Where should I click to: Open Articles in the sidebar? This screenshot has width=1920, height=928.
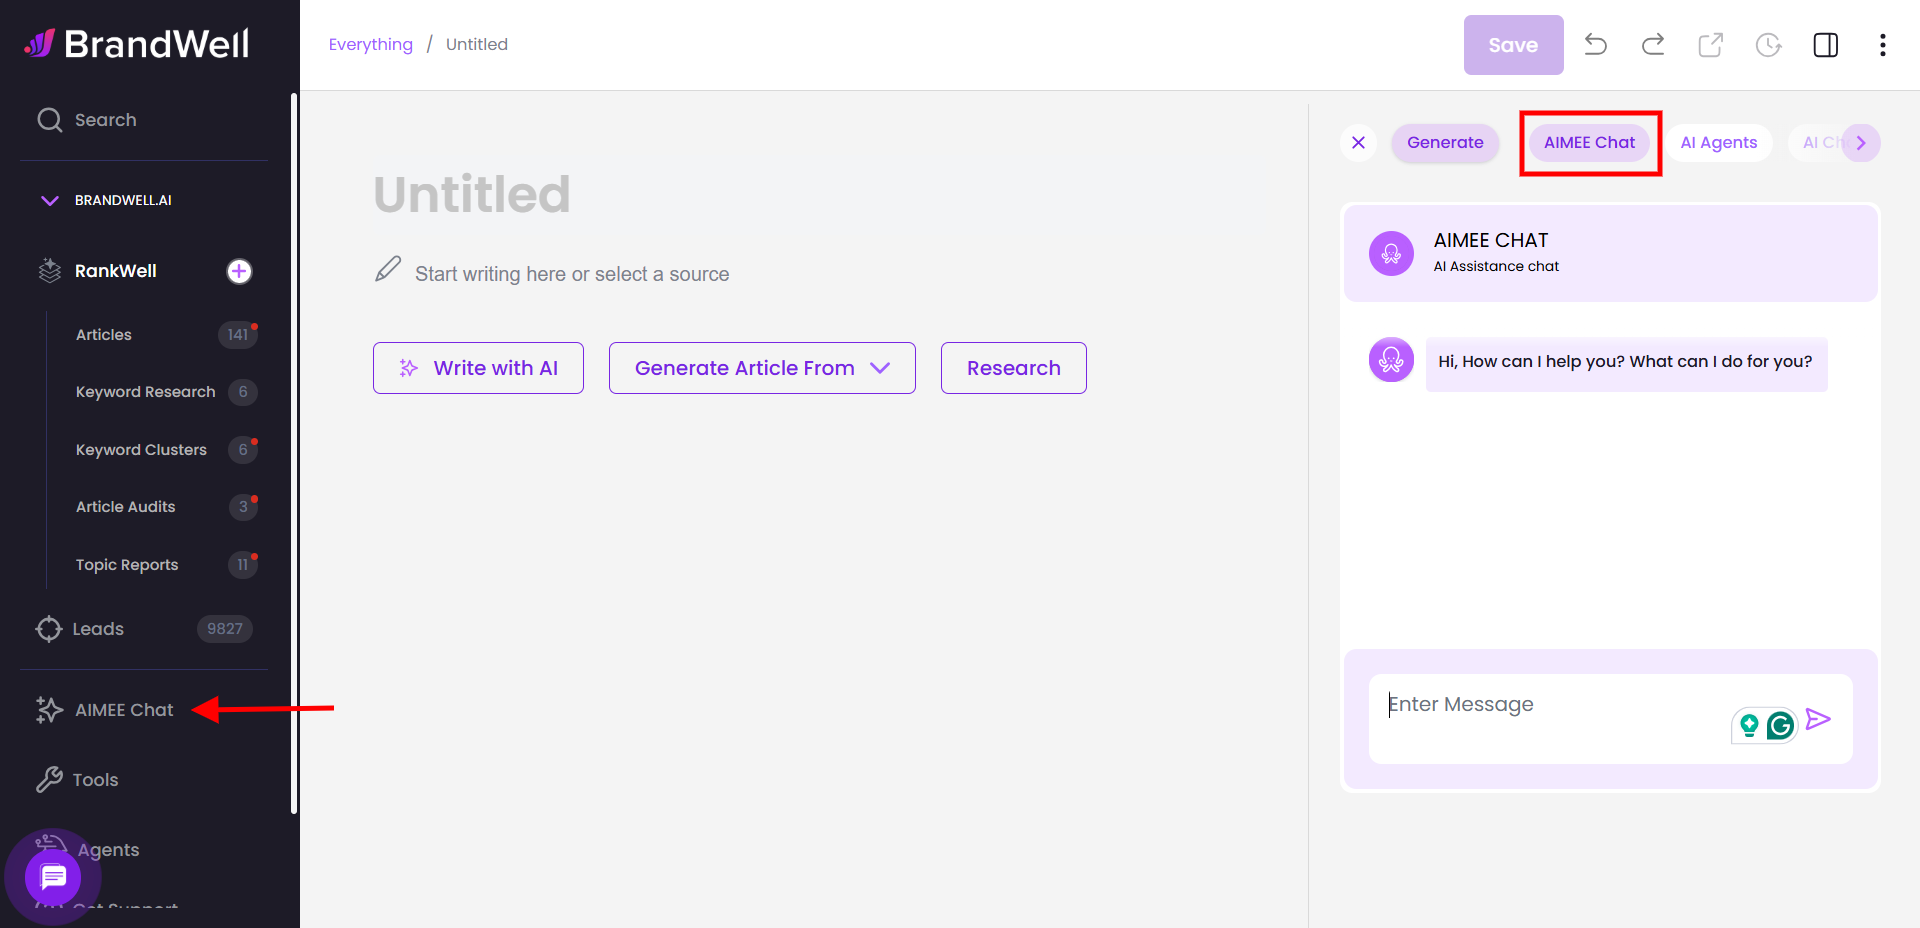(104, 335)
